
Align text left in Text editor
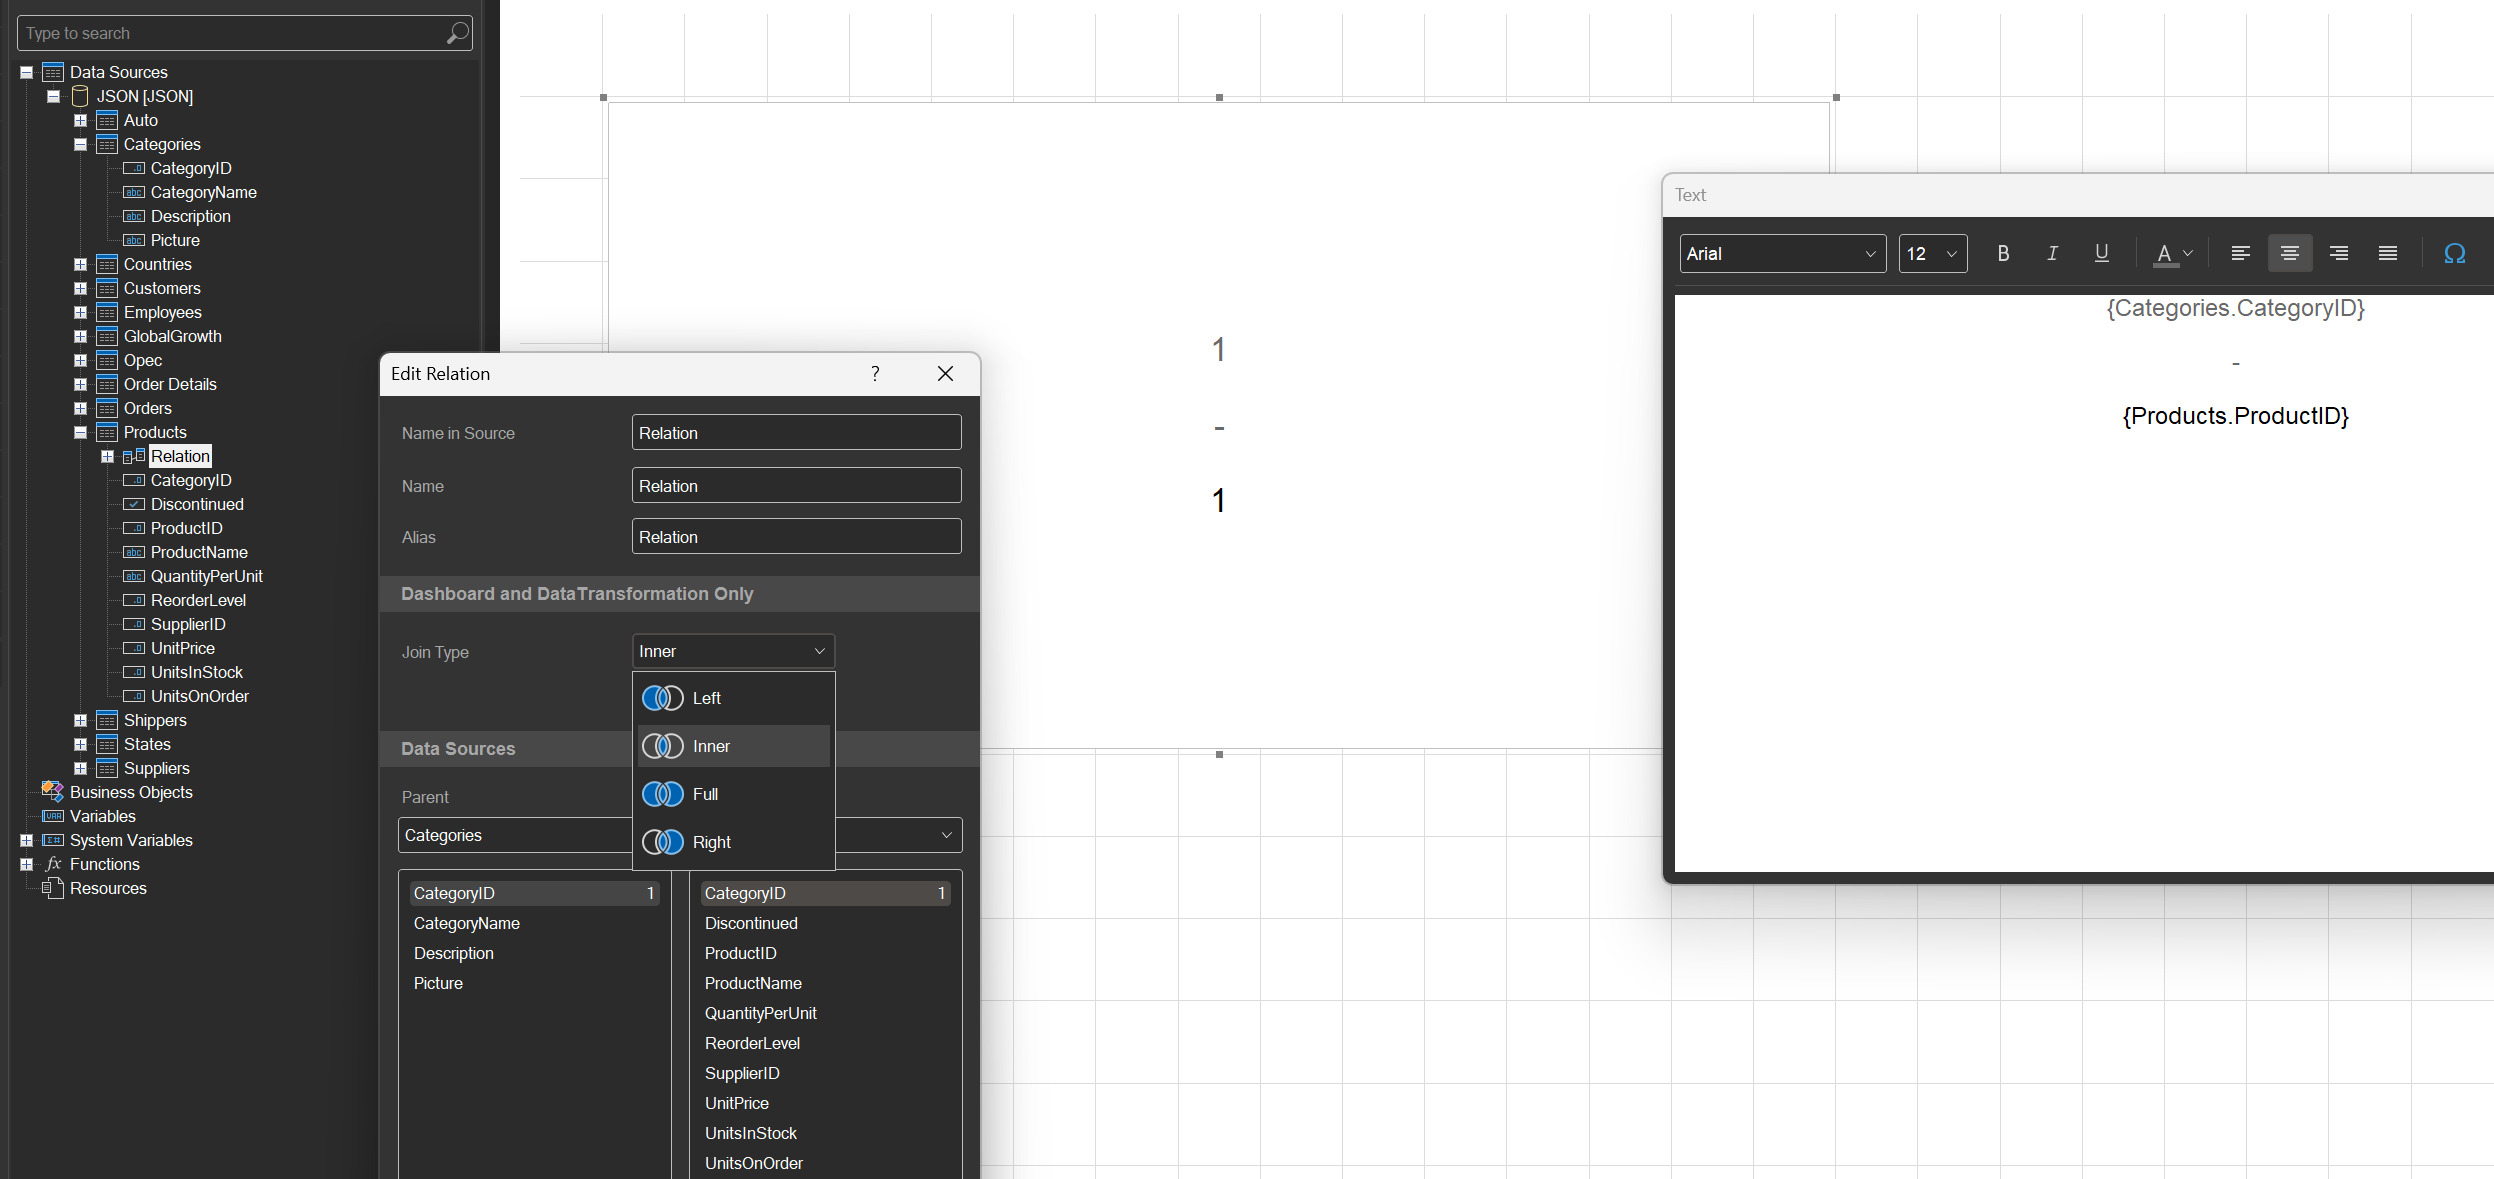point(2240,253)
